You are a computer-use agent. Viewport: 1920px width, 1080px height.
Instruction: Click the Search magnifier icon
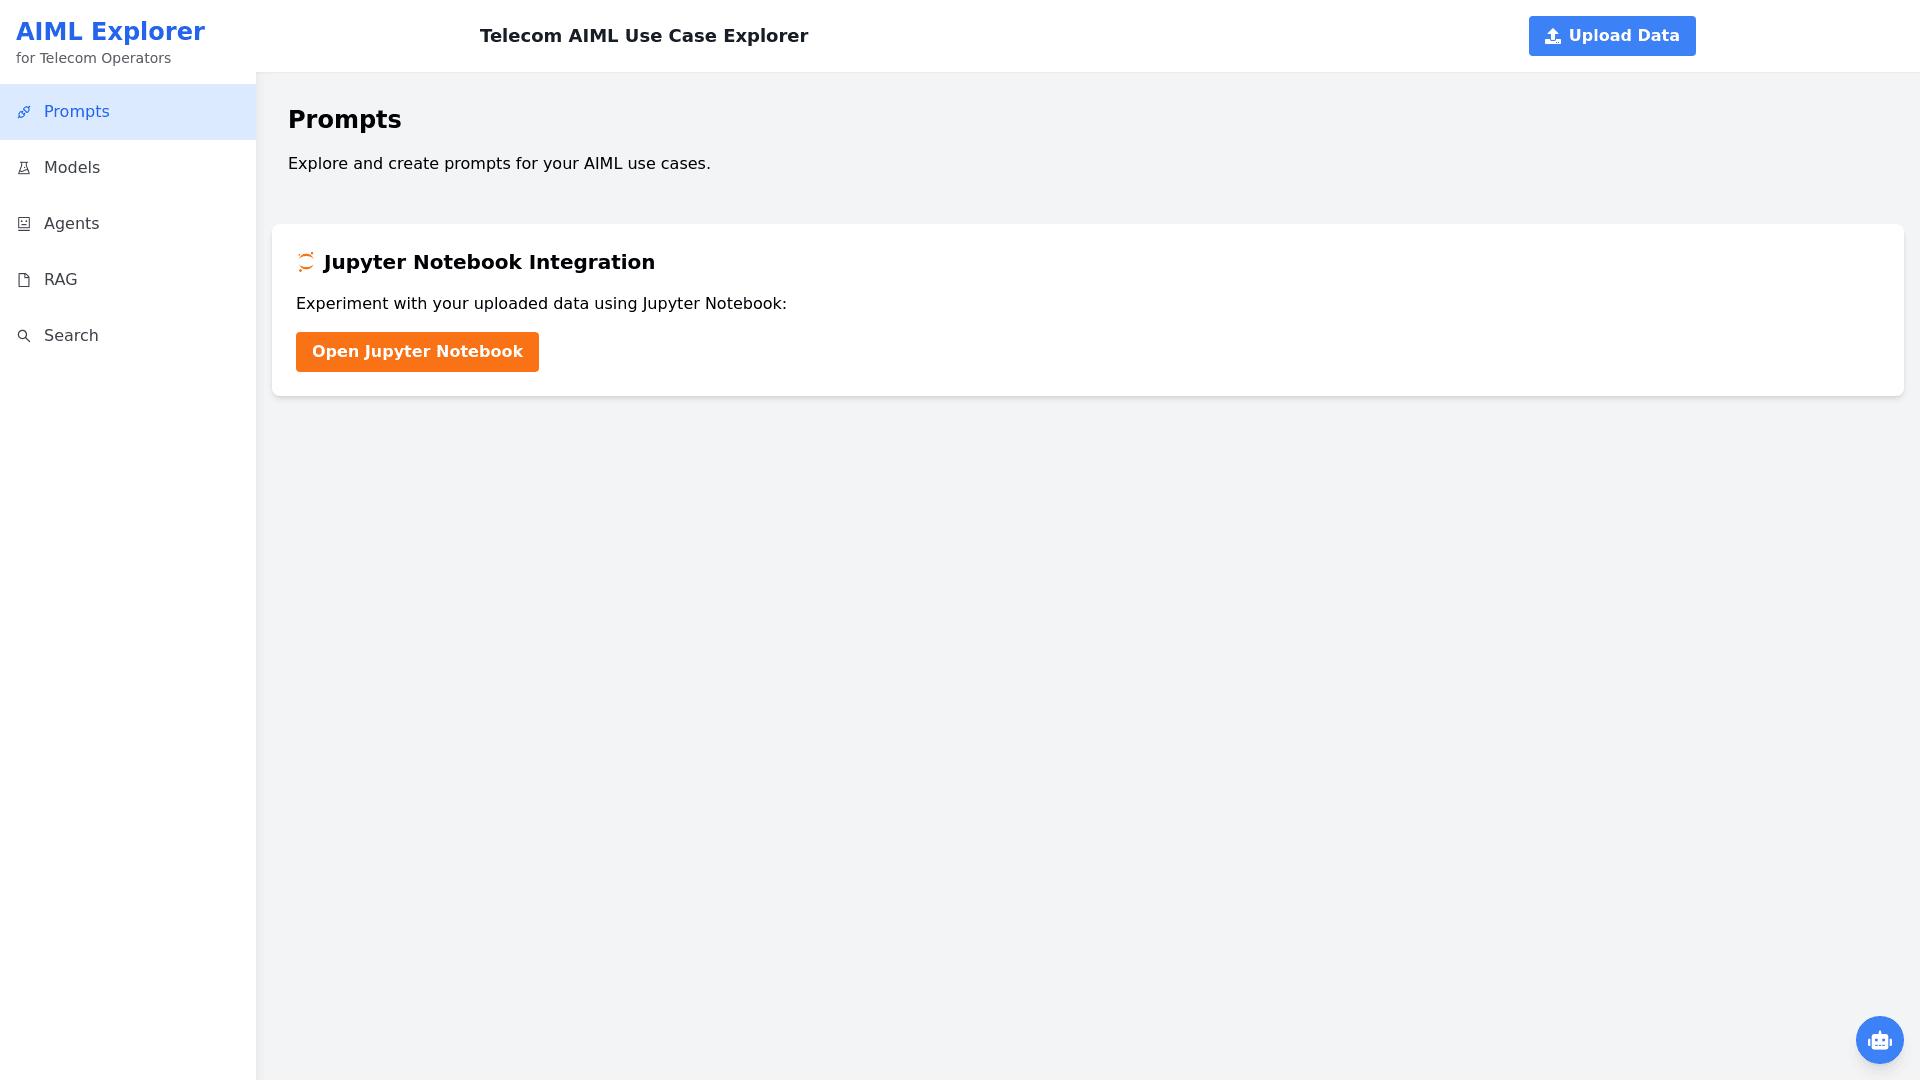24,336
